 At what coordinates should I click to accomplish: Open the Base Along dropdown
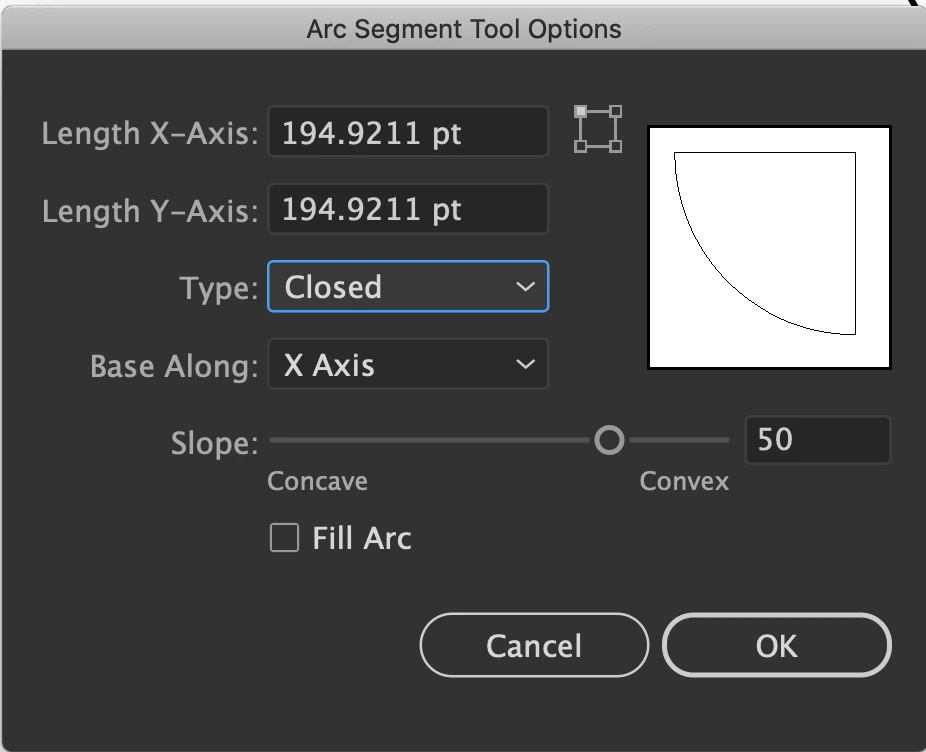tap(408, 365)
